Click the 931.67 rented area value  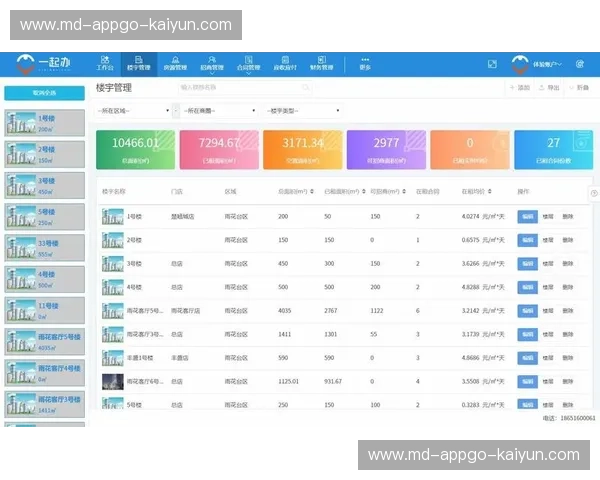point(333,382)
